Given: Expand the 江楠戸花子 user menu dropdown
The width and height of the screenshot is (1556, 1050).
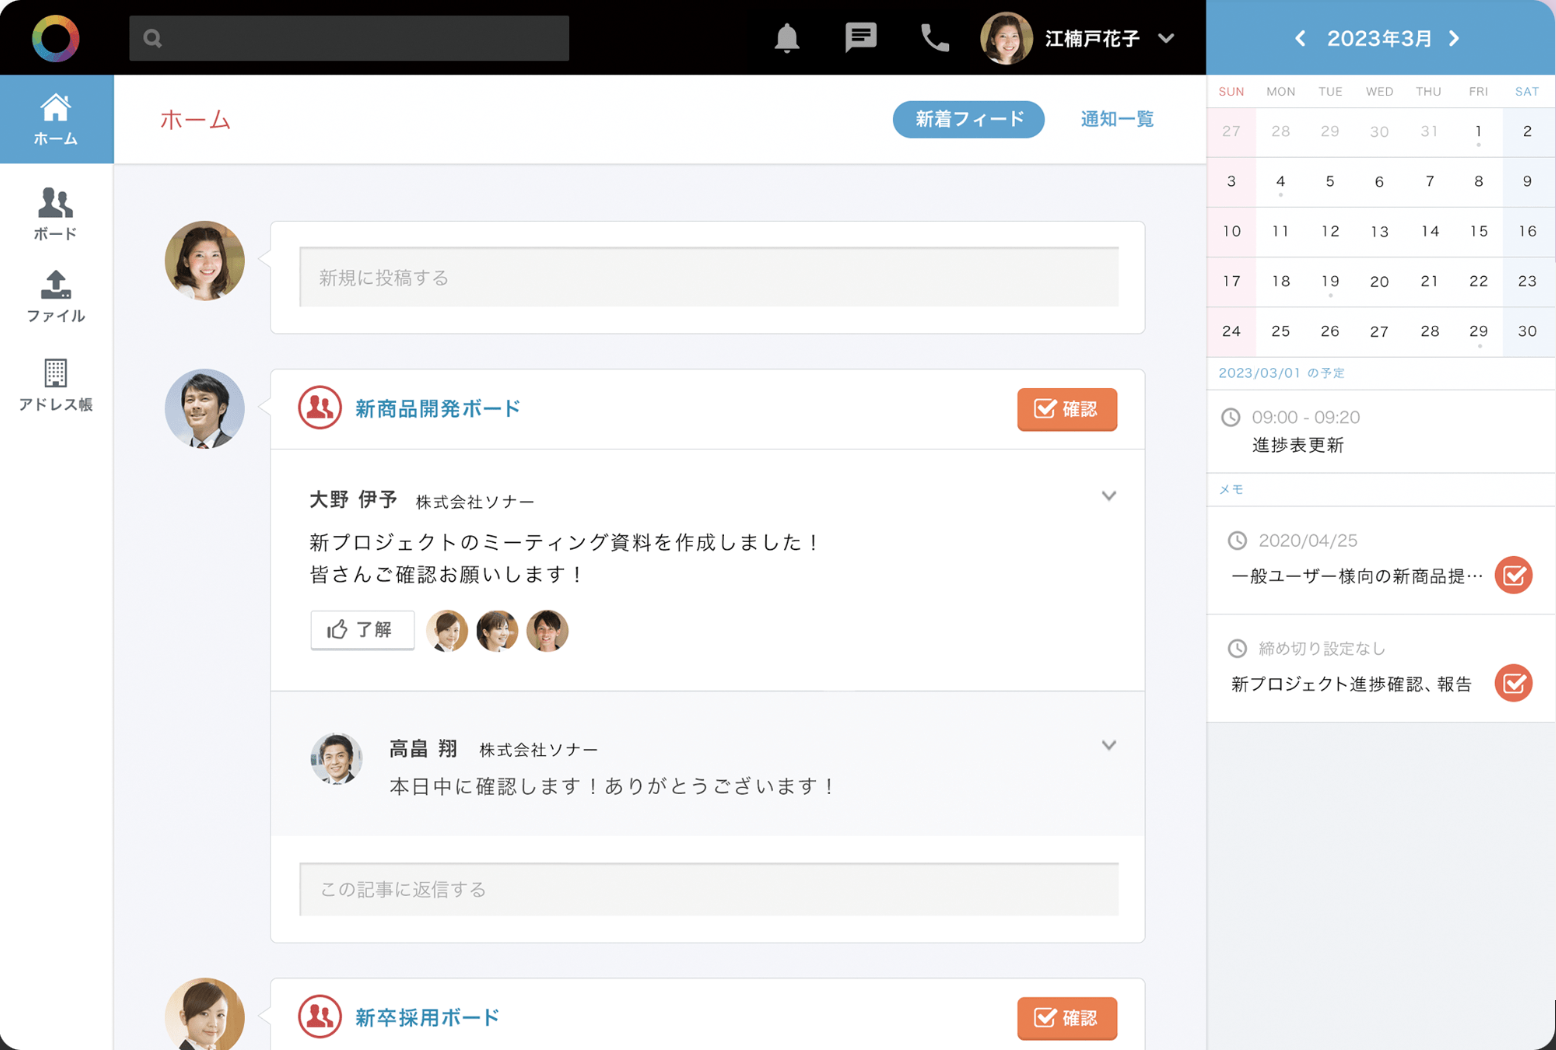Looking at the screenshot, I should (1166, 38).
